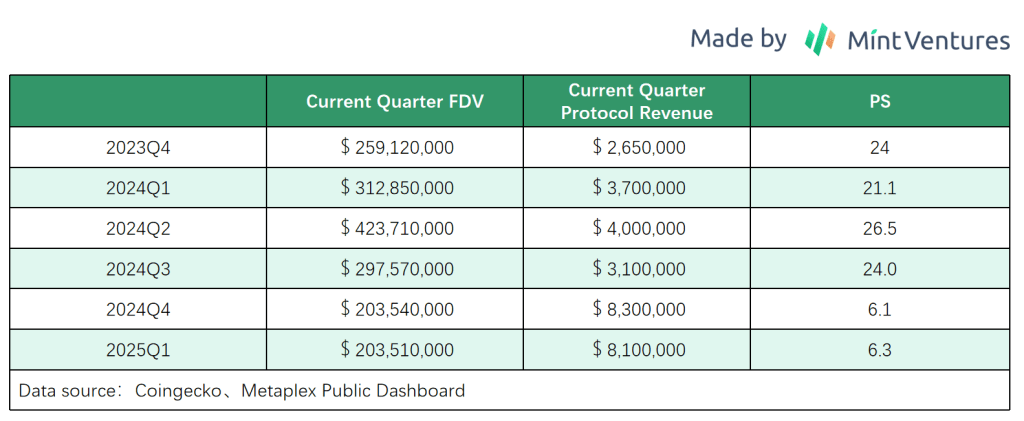
Task: Click the $ 259,120,000 FDV value
Action: [x=397, y=148]
